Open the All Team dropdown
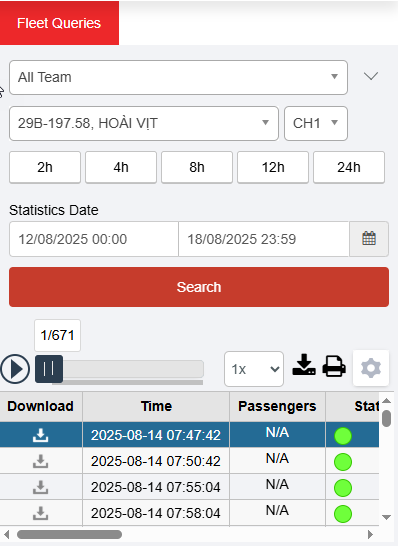This screenshot has height=546, width=398. [x=178, y=77]
